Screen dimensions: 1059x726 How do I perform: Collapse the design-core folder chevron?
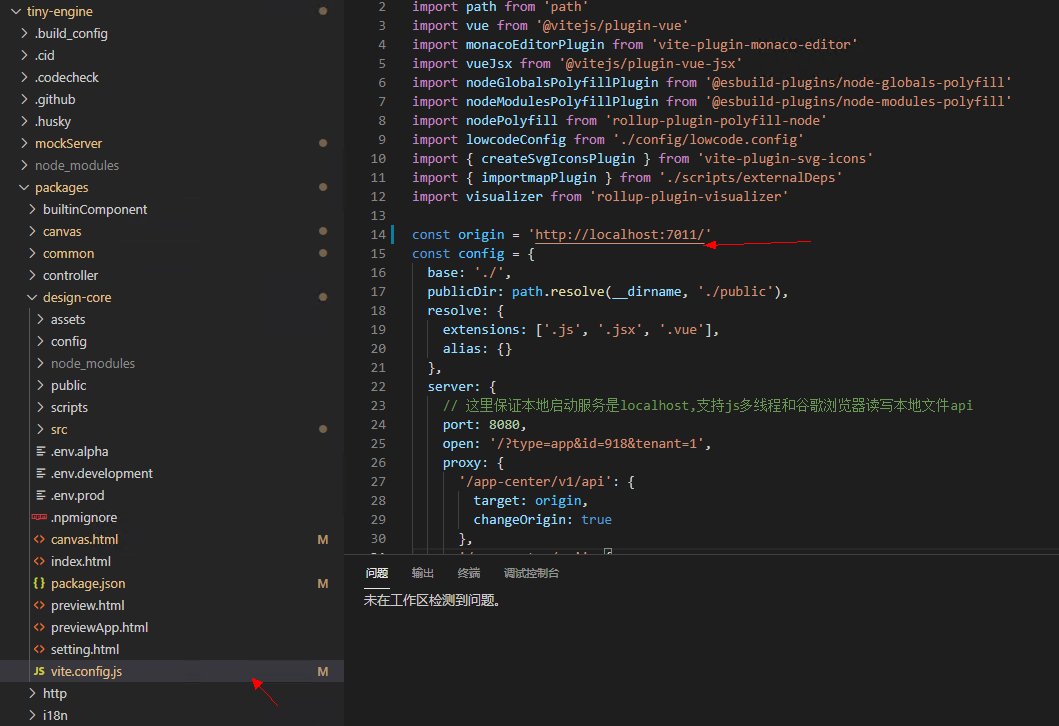point(32,298)
